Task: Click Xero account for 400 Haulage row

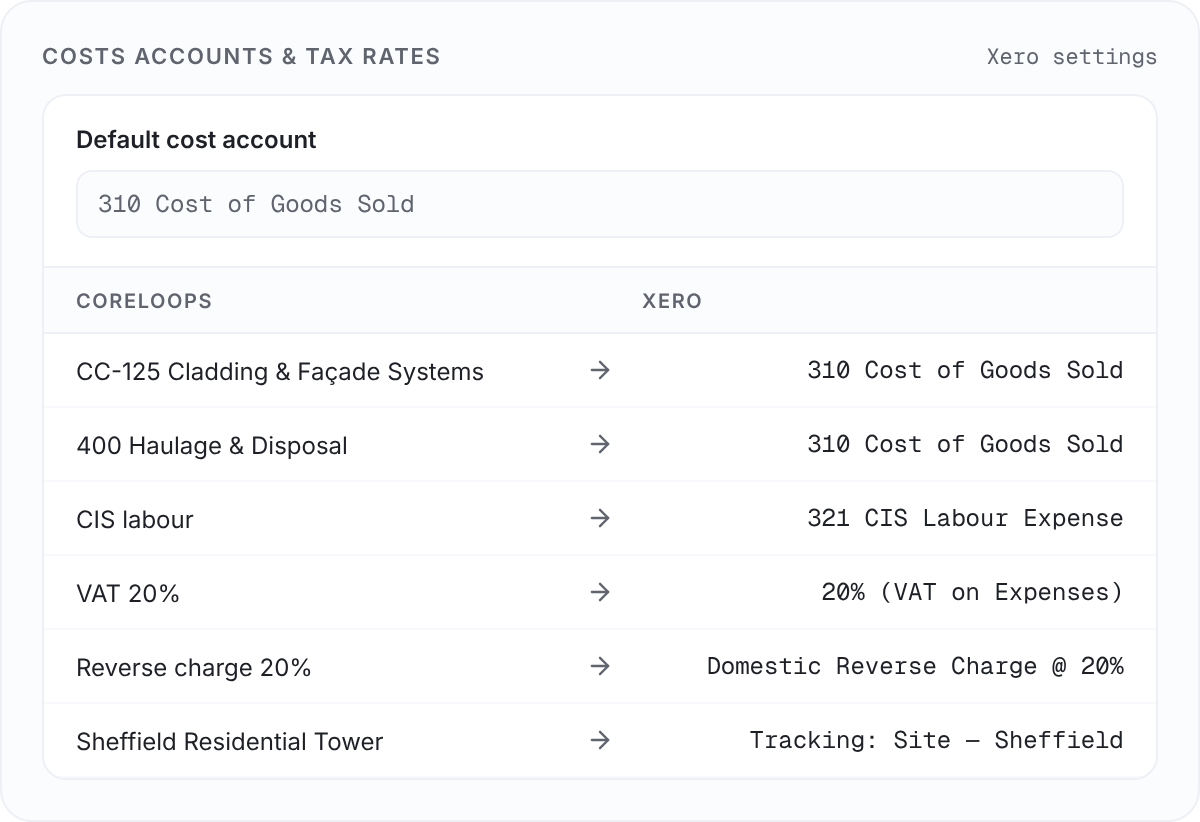Action: [x=965, y=444]
